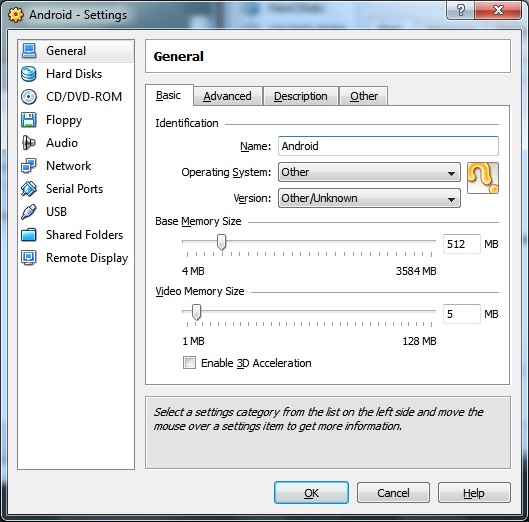The width and height of the screenshot is (529, 522).
Task: Show Network settings category
Action: (76, 166)
